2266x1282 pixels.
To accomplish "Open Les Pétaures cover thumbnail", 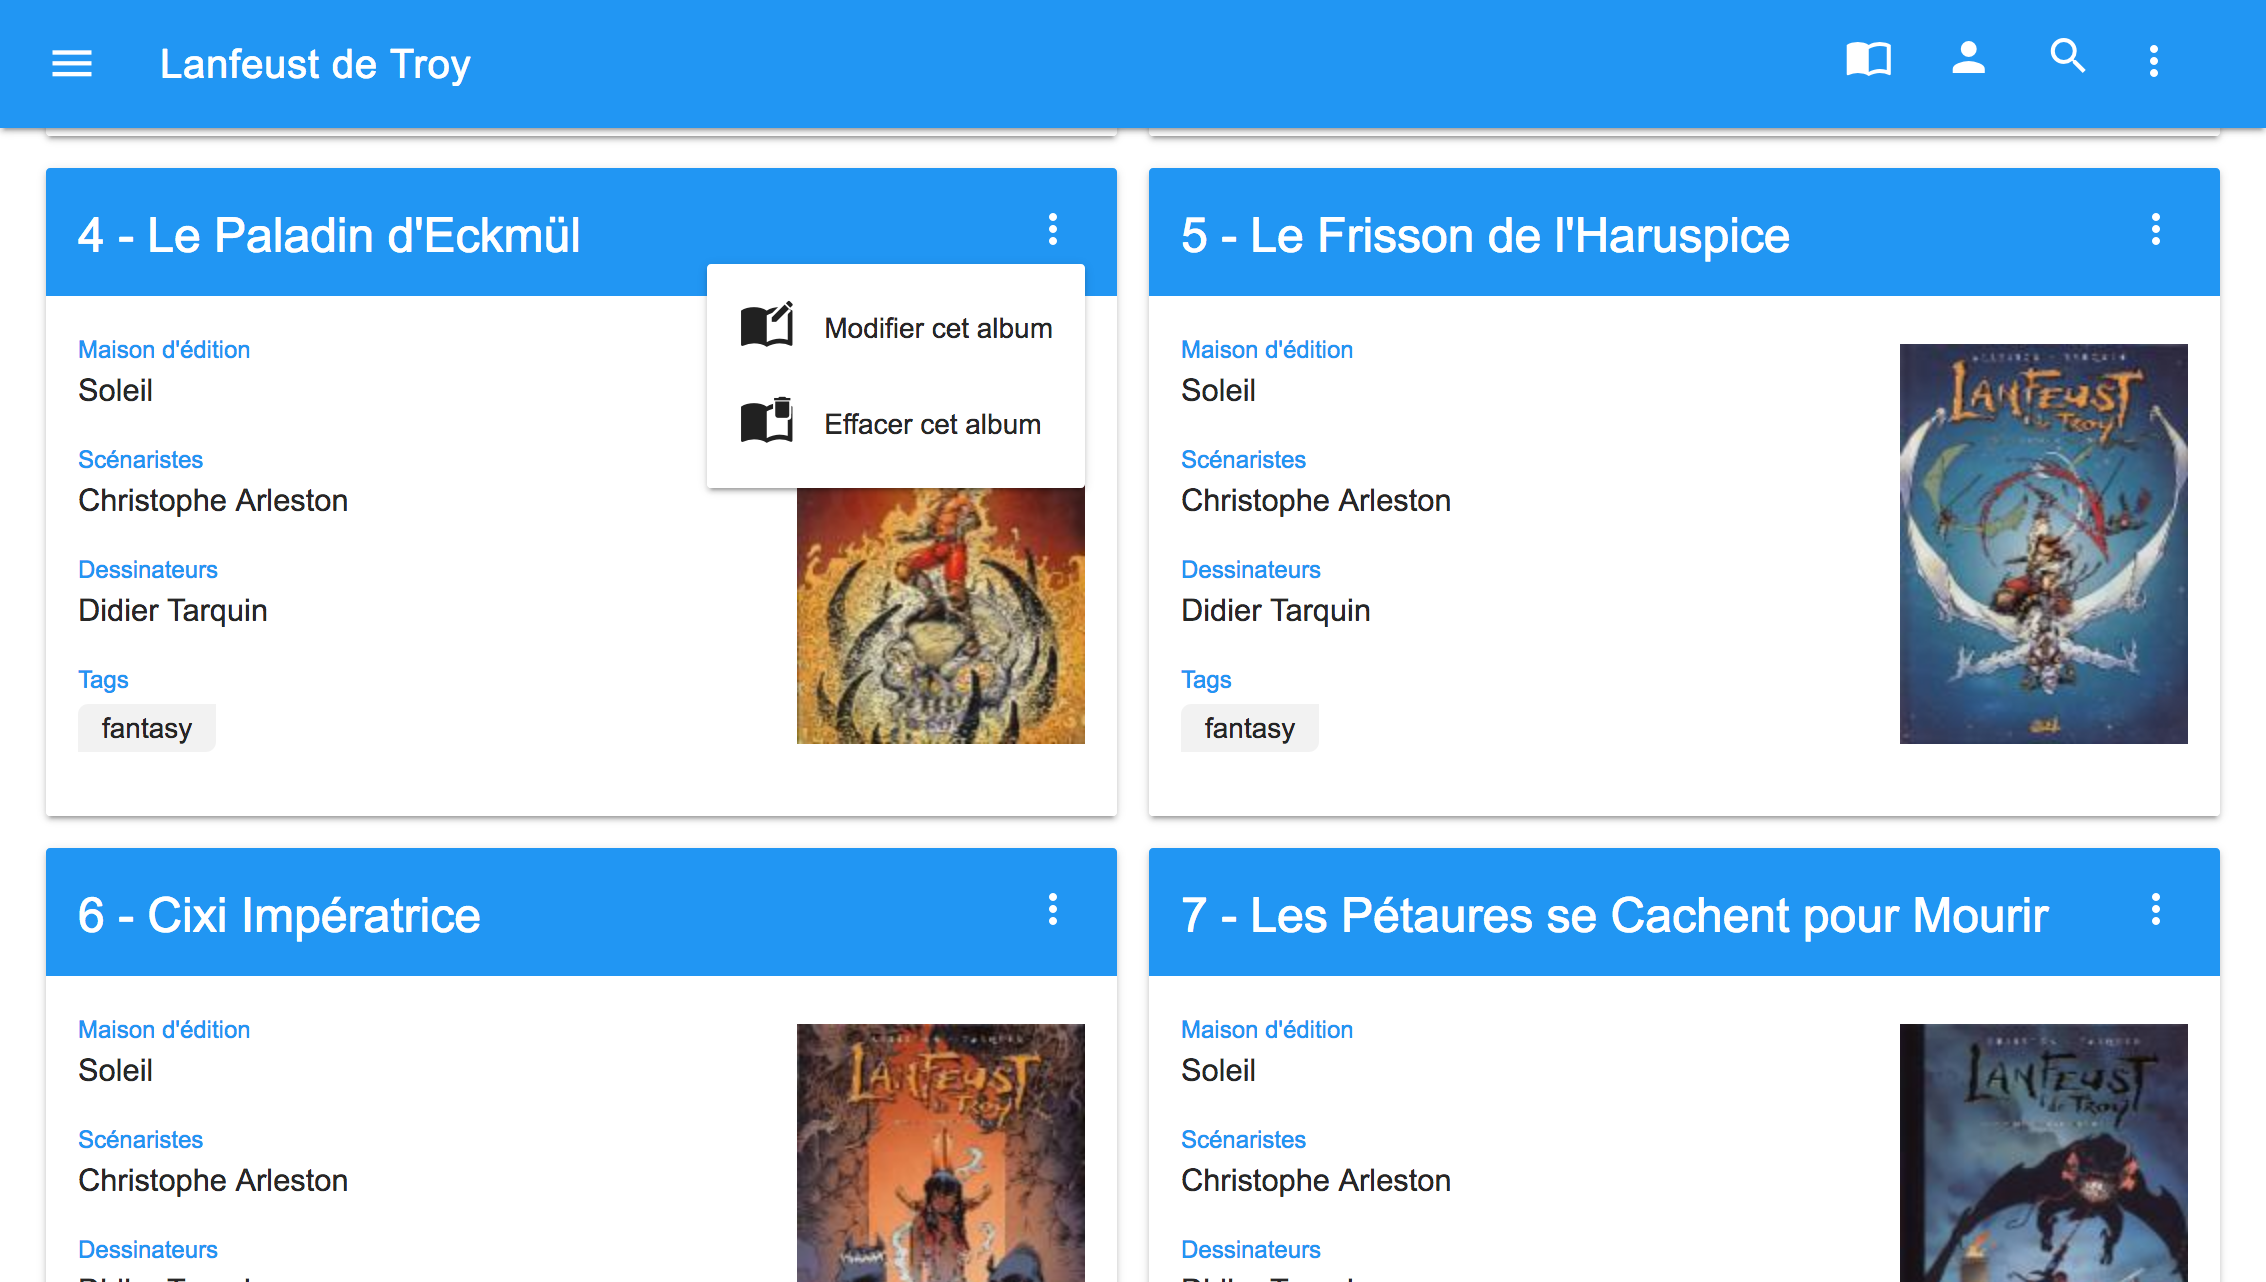I will point(2044,1153).
